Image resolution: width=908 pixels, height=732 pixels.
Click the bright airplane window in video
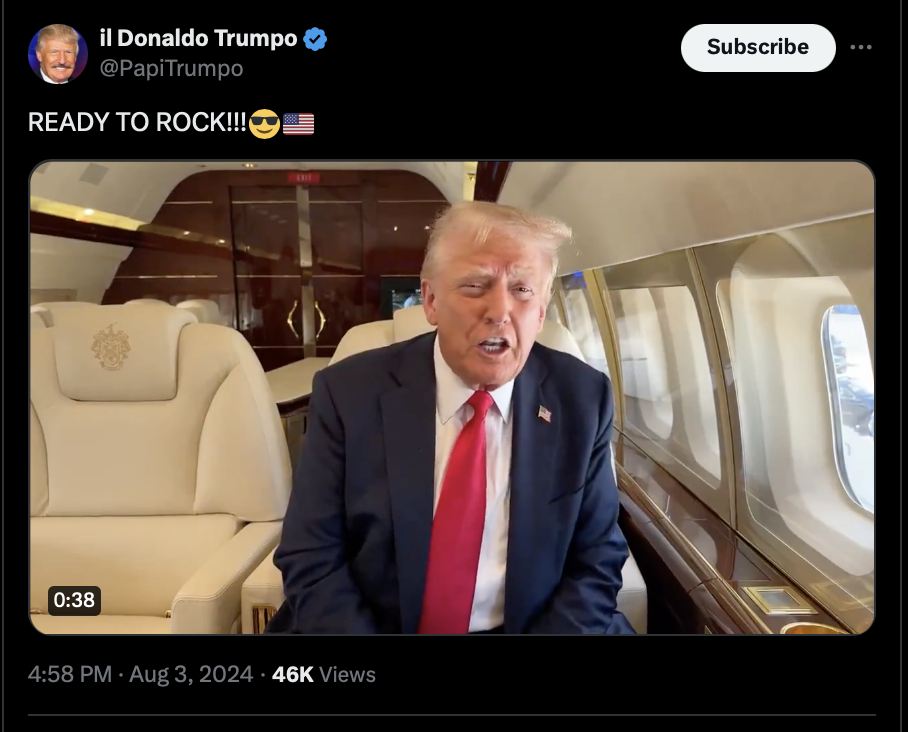click(x=849, y=405)
